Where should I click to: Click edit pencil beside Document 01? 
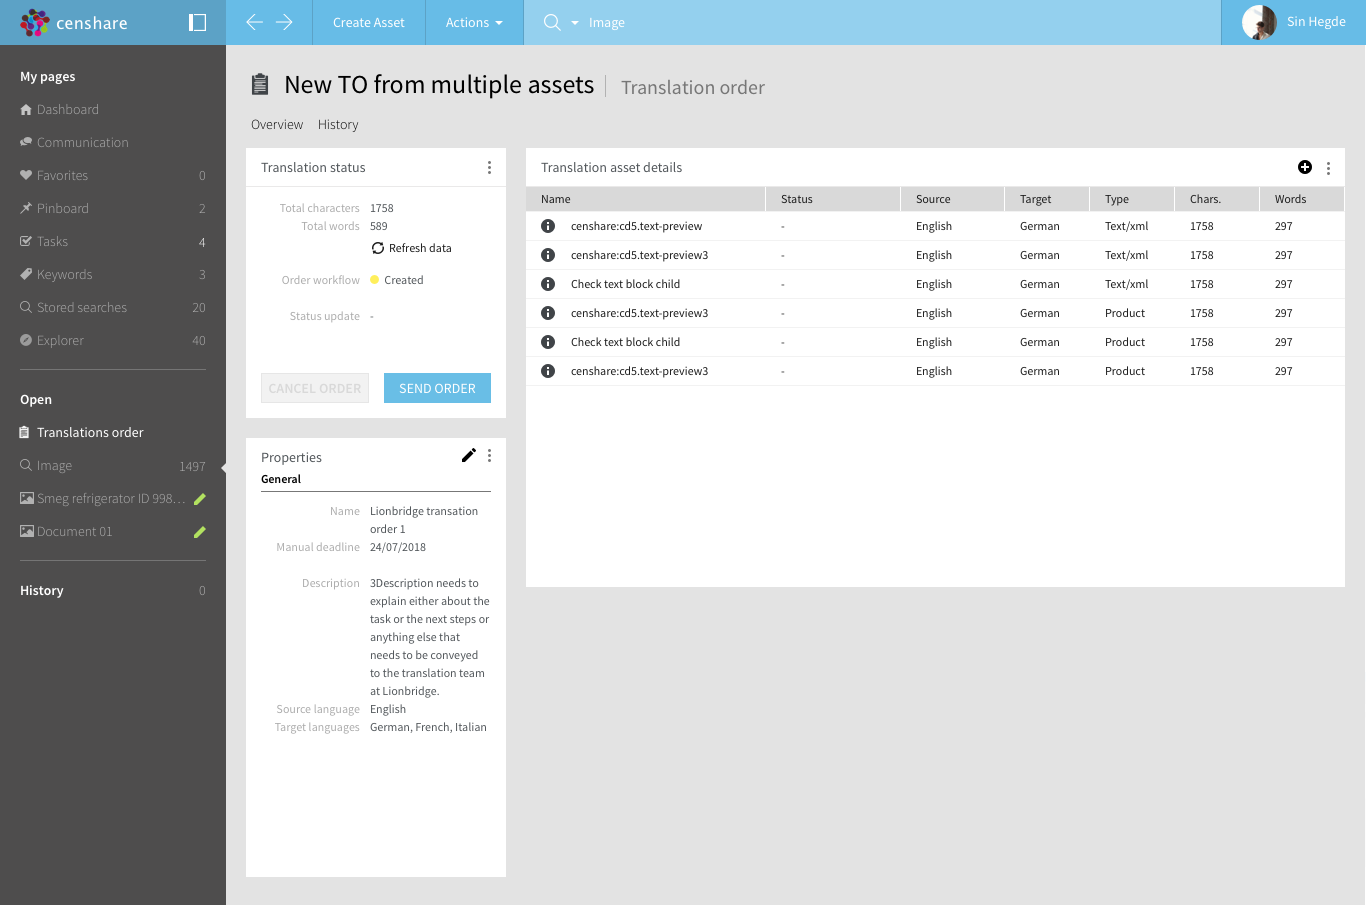[199, 532]
